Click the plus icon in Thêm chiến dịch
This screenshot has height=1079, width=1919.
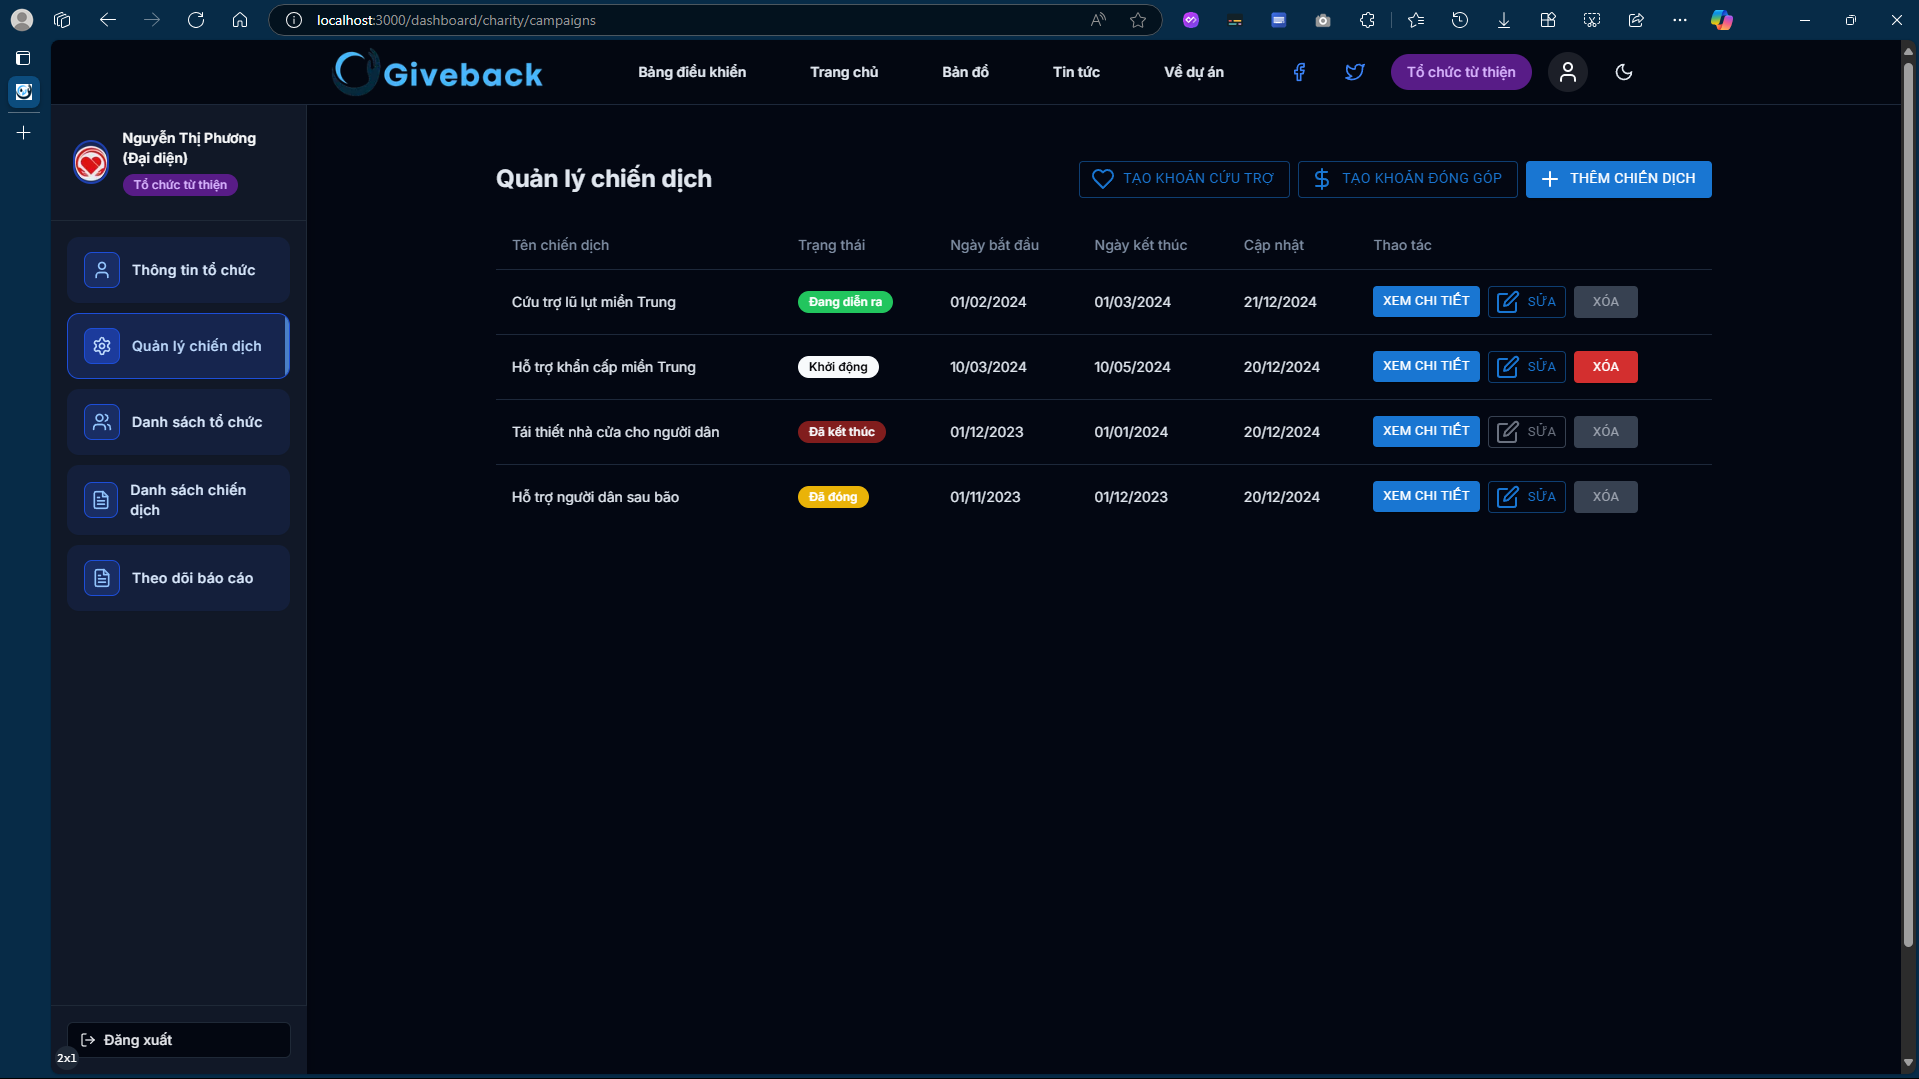pyautogui.click(x=1550, y=179)
